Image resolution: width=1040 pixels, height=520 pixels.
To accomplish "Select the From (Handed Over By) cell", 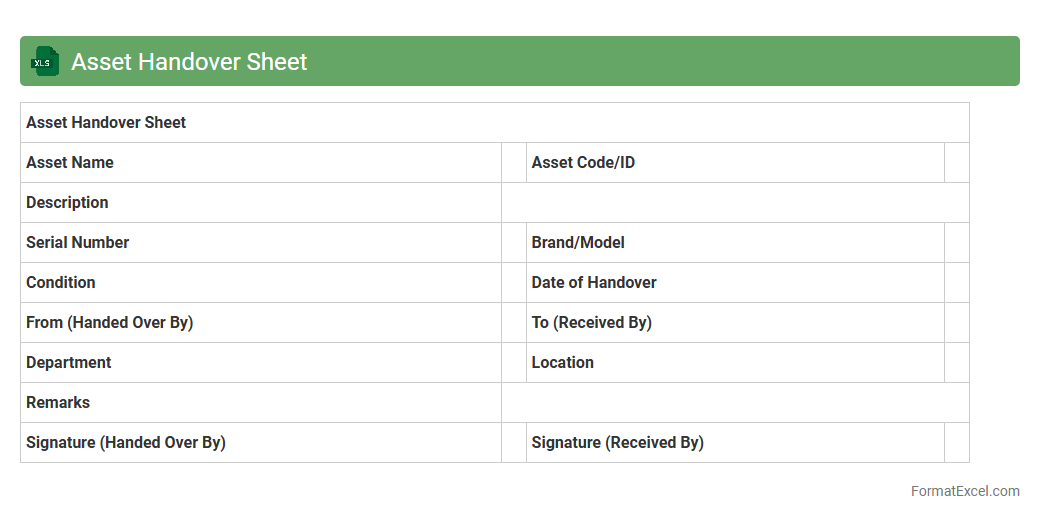I will coord(260,323).
